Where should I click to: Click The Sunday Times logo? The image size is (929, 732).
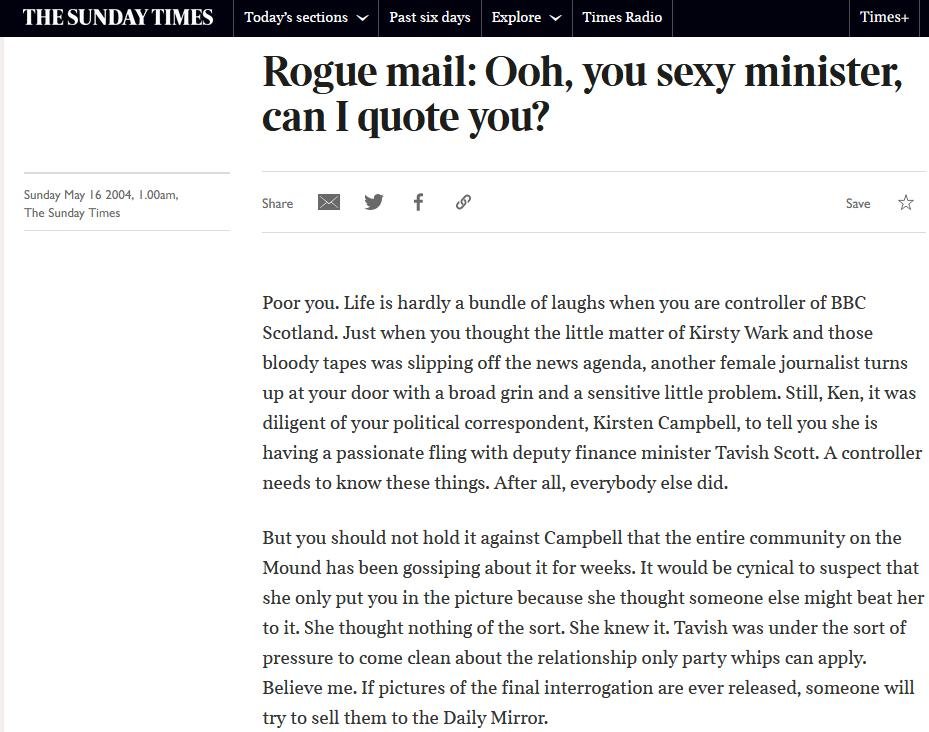[x=118, y=17]
